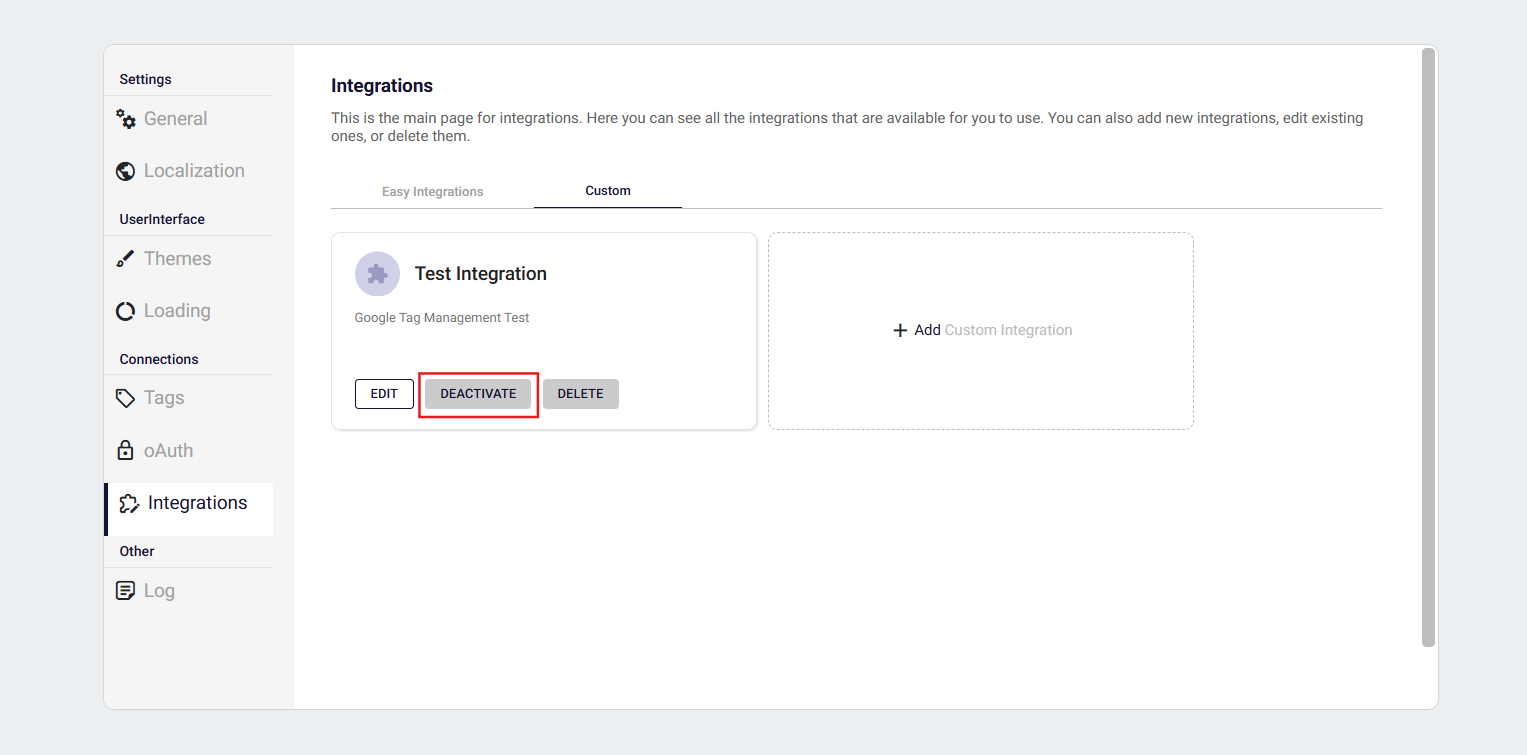Click the padlock icon beside oAuth
The image size is (1527, 755).
coord(126,451)
